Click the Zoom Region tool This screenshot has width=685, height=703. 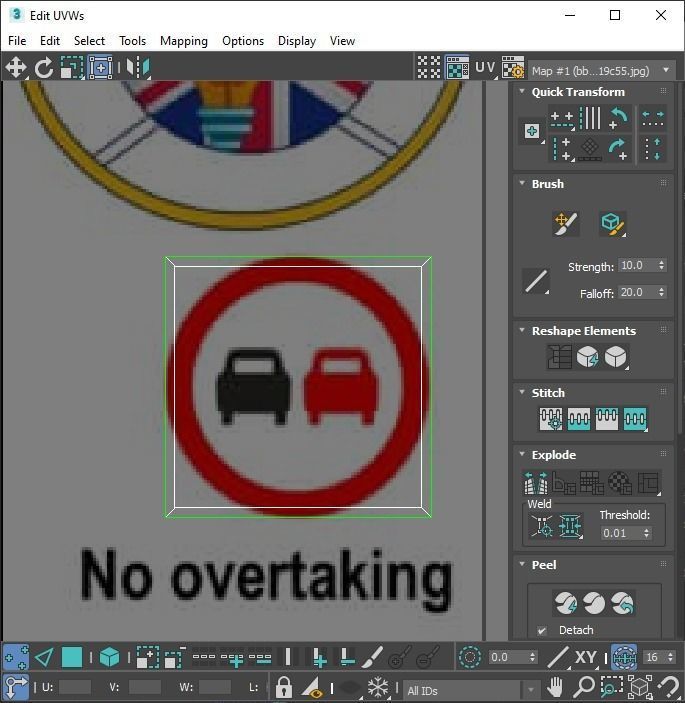[x=612, y=687]
